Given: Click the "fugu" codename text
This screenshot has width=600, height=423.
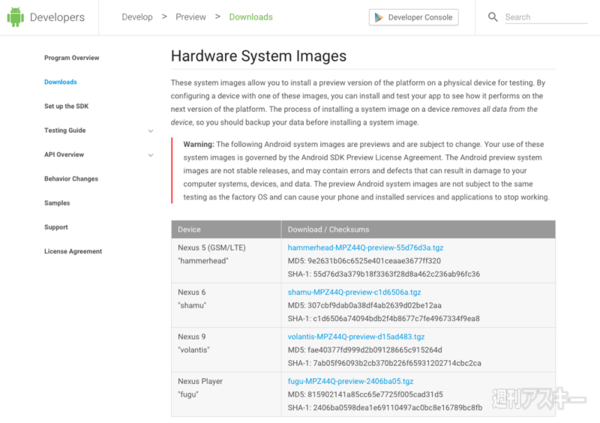Looking at the screenshot, I should [188, 394].
